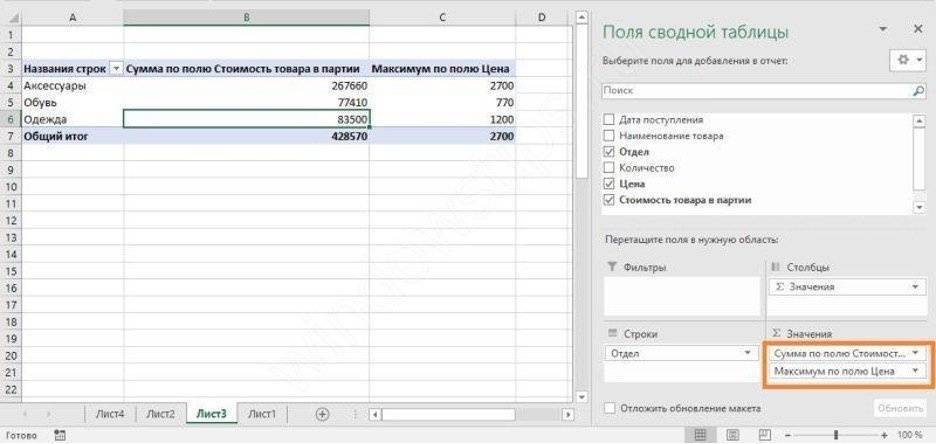Open the pivot field list tools gear menu

pos(907,60)
